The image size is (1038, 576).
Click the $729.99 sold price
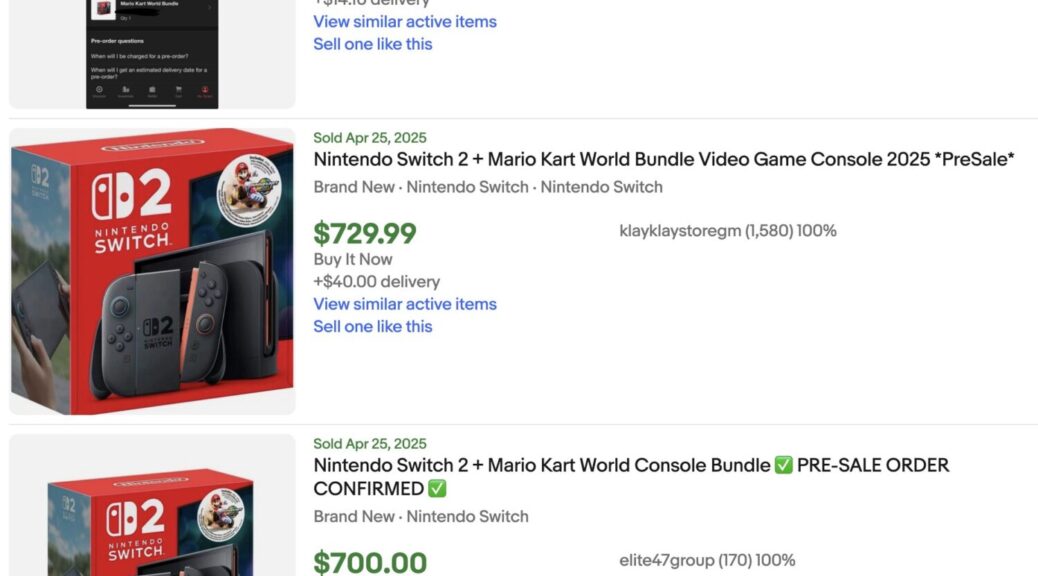click(x=365, y=234)
